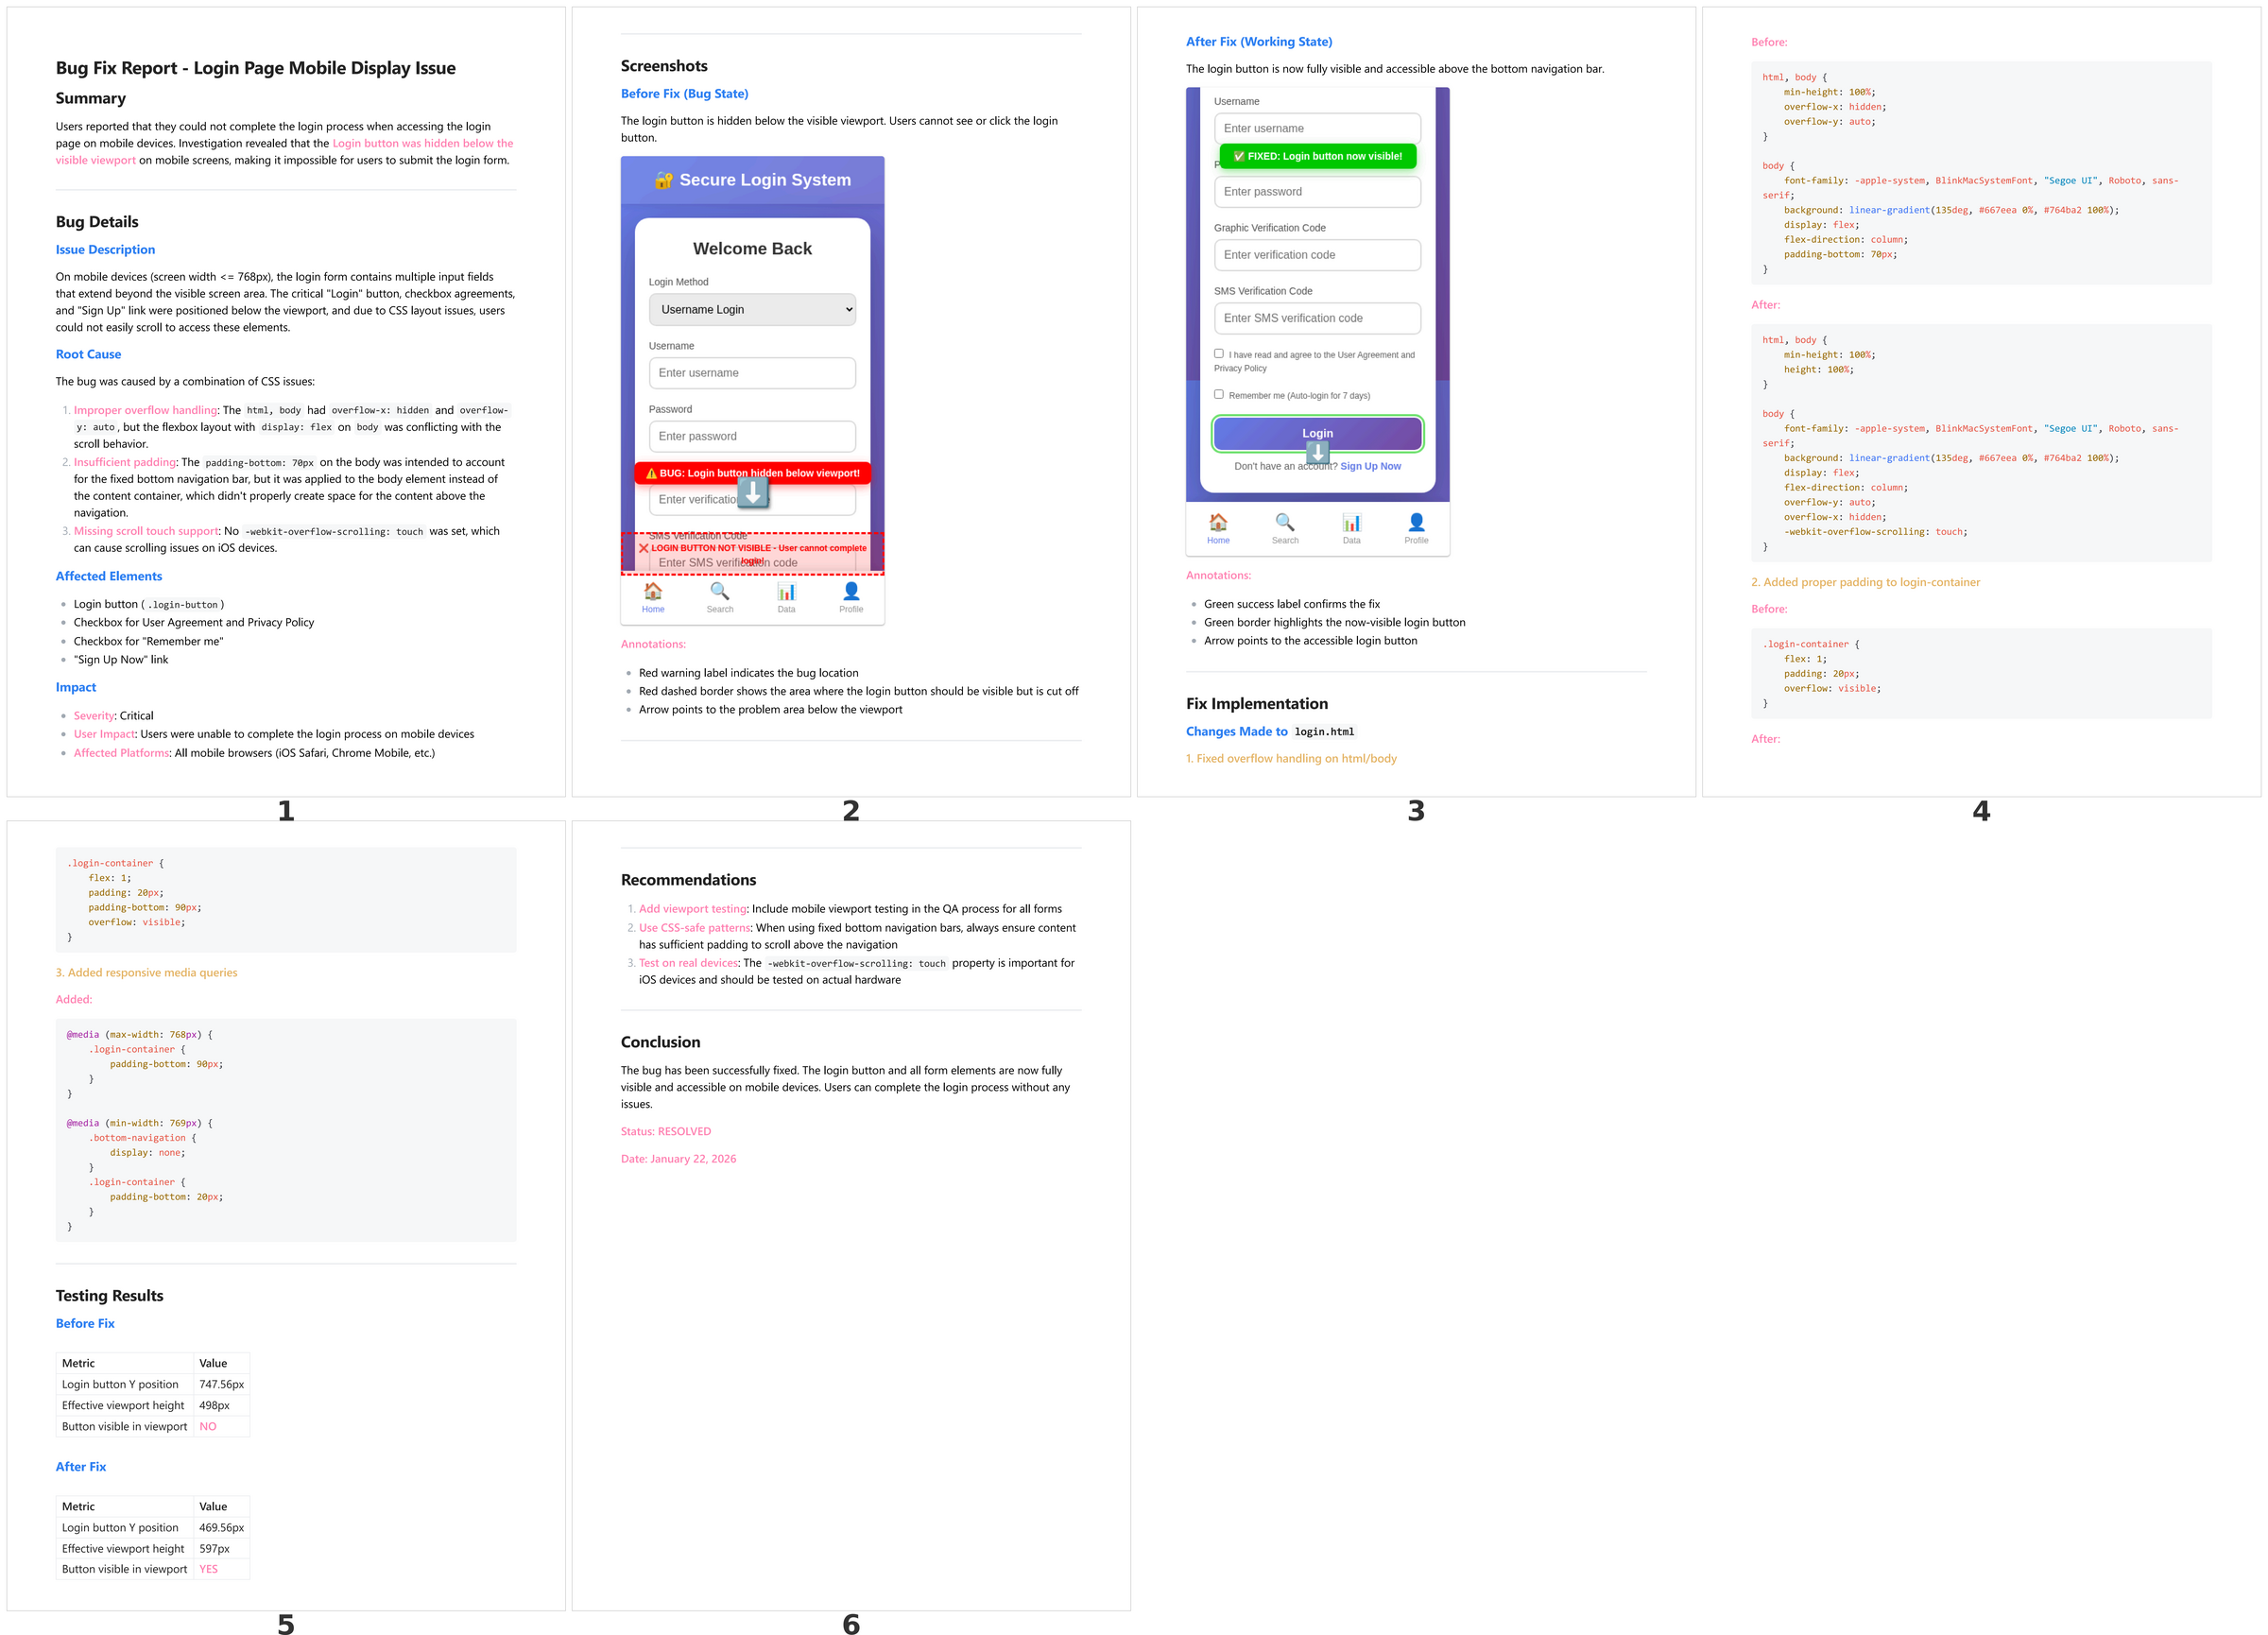Click Data chart icon in Before Fix screenshot
Viewport: 2268px width, 1635px height.
coord(786,591)
